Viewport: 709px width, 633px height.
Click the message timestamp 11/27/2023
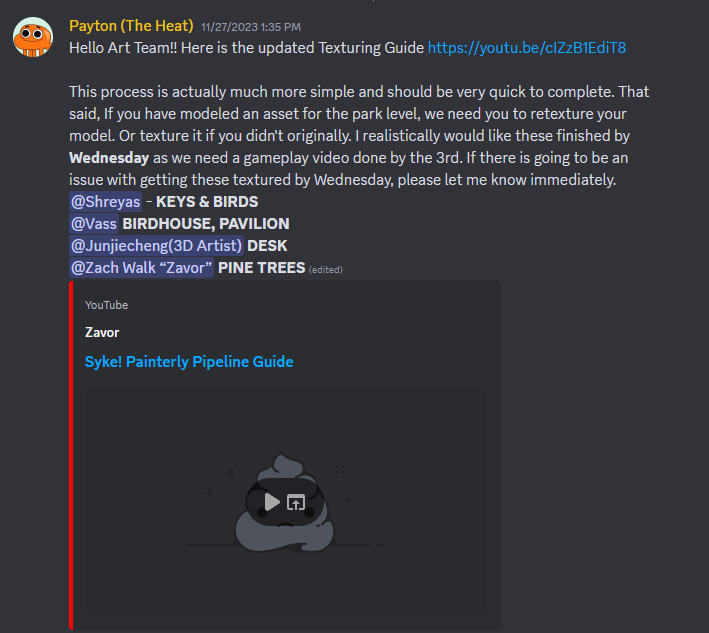tap(251, 27)
